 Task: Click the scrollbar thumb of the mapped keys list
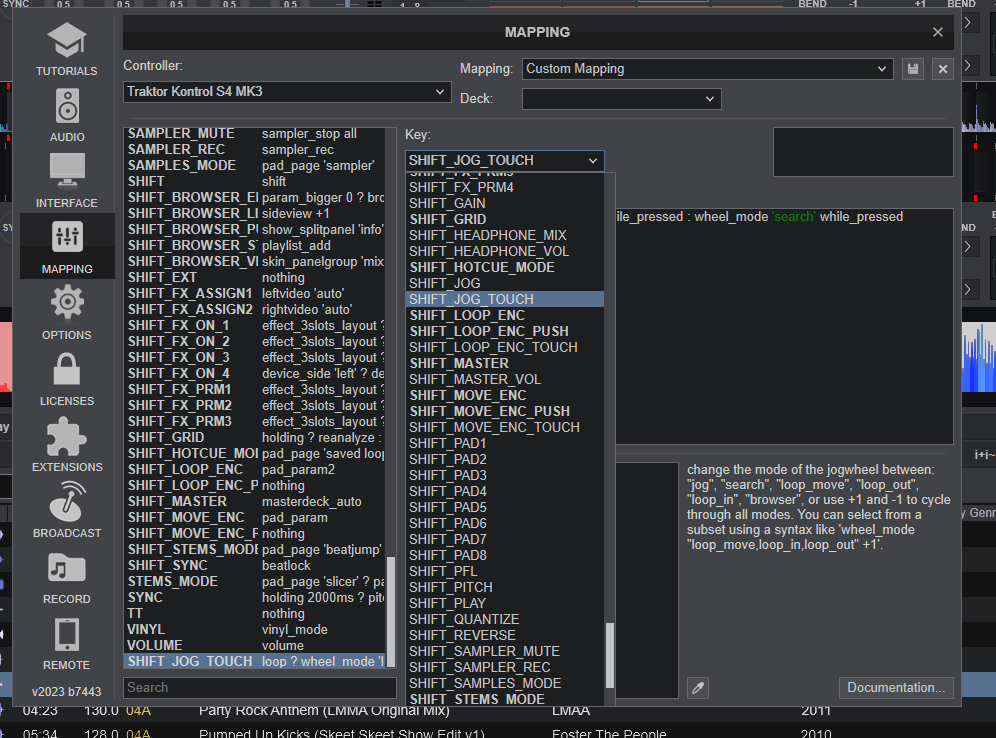(391, 611)
